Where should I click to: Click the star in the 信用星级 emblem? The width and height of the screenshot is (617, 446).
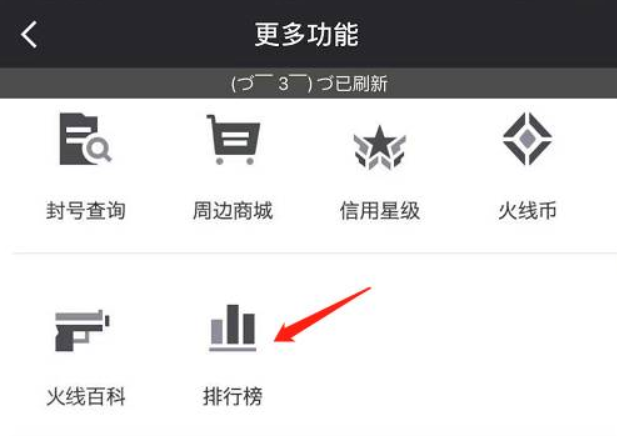point(379,141)
